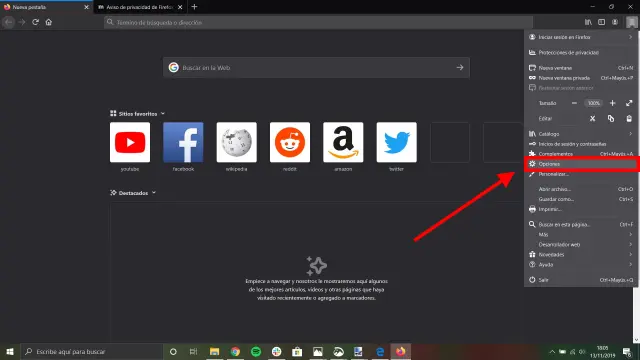
Task: Close the Aviso de privacidad tab
Action: (180, 7)
